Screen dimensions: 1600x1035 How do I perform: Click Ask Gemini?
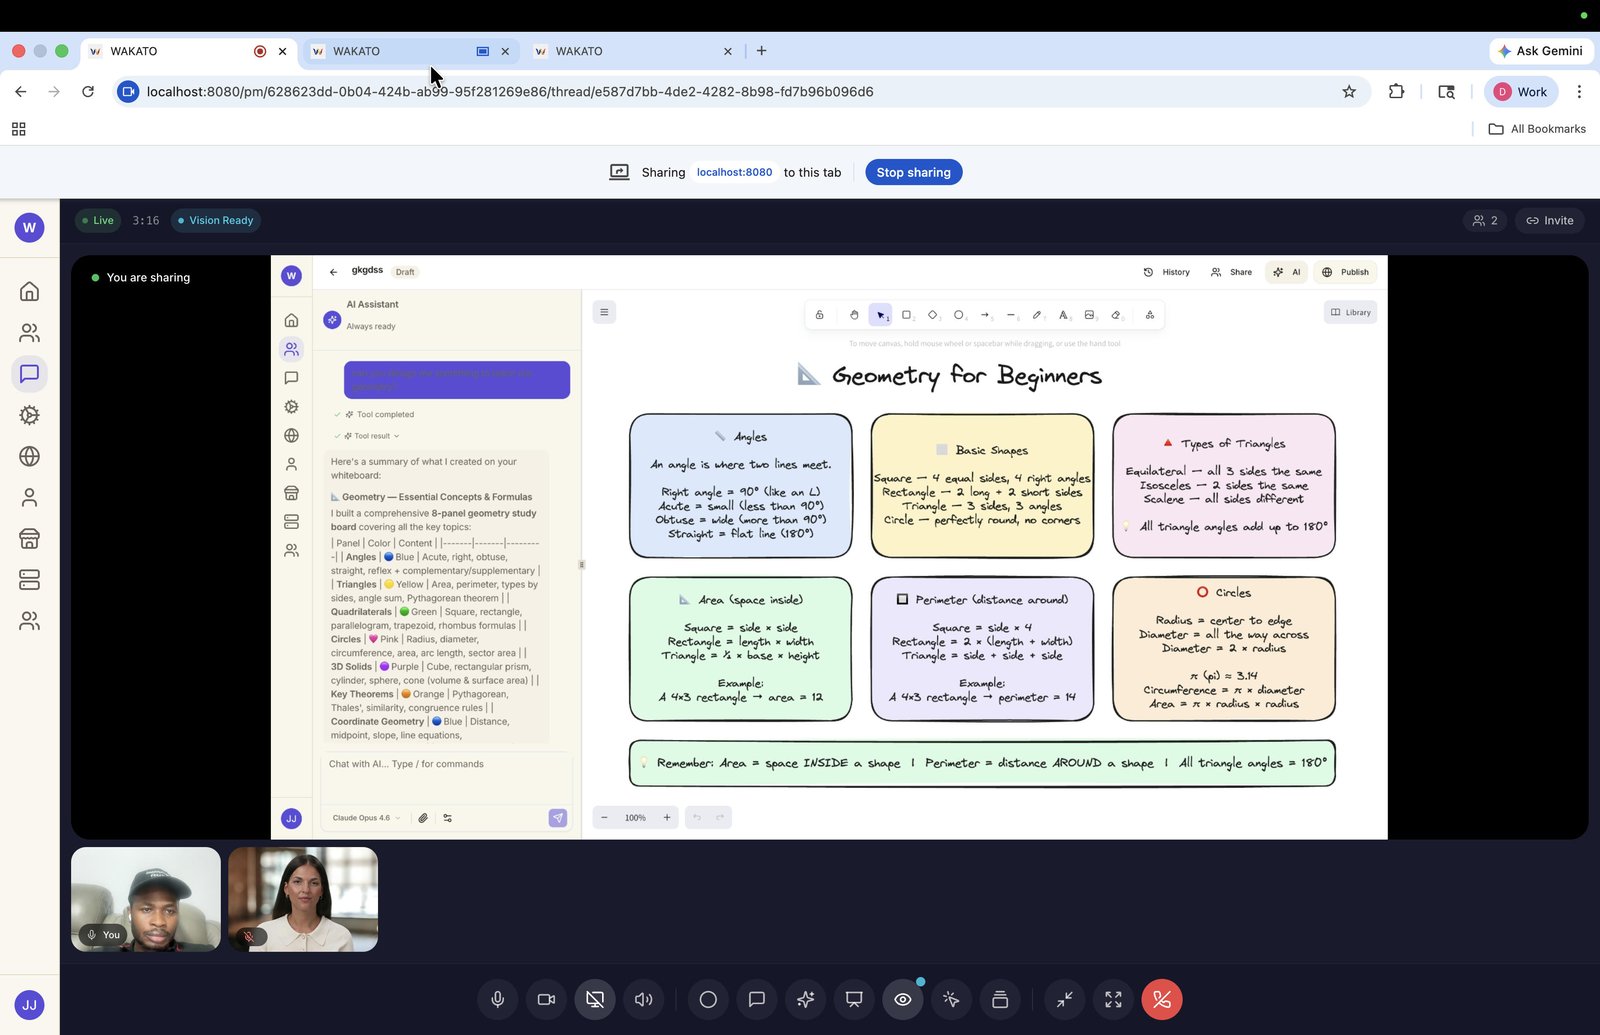click(x=1541, y=51)
